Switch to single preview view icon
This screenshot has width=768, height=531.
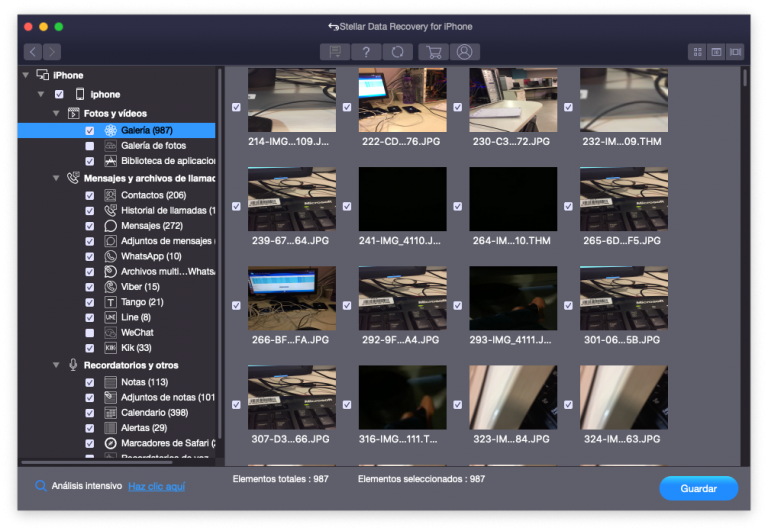[x=716, y=52]
